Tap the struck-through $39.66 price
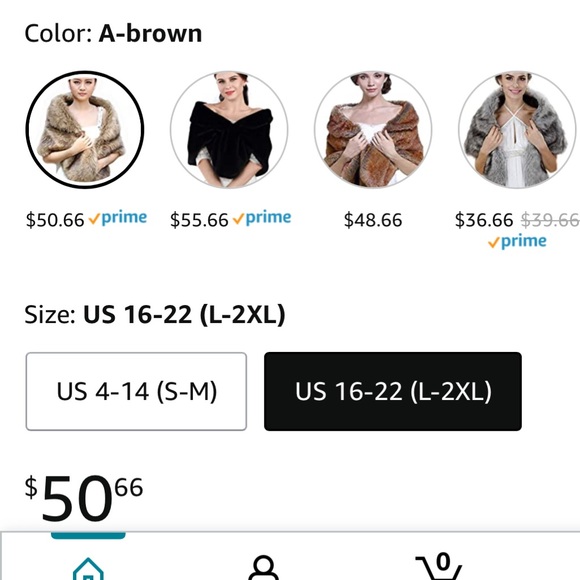 tap(550, 220)
